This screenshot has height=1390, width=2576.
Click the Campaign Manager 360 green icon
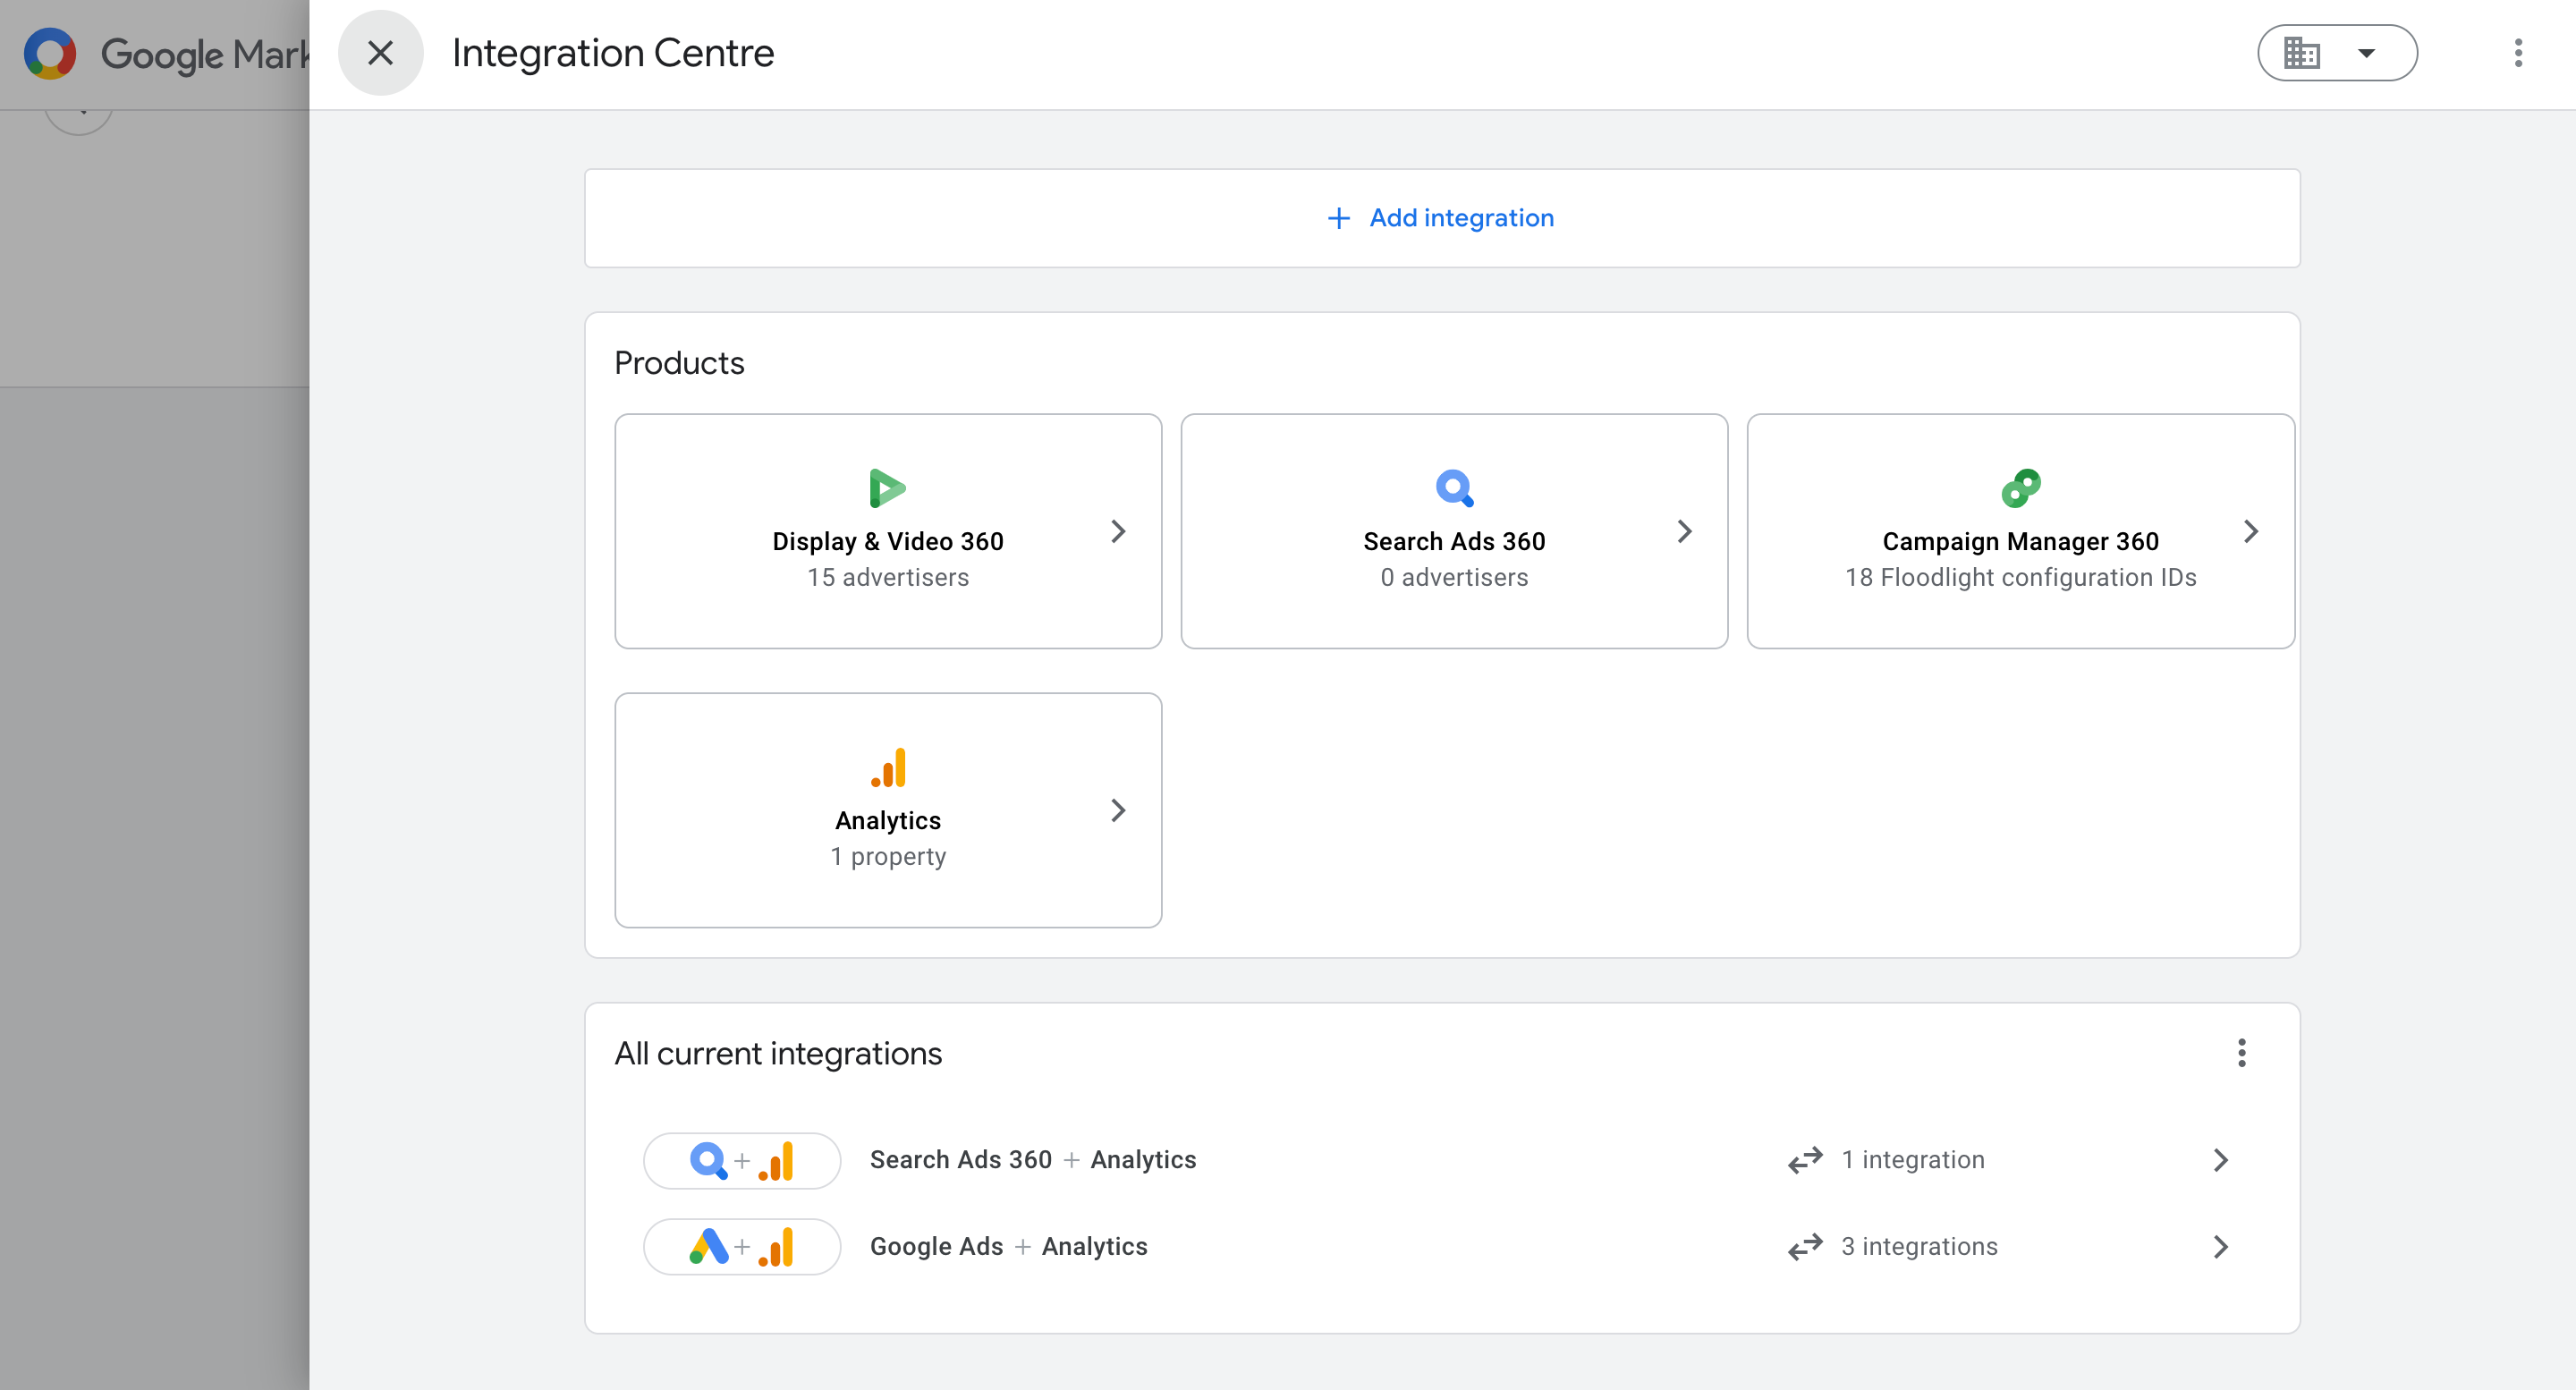(x=2020, y=488)
